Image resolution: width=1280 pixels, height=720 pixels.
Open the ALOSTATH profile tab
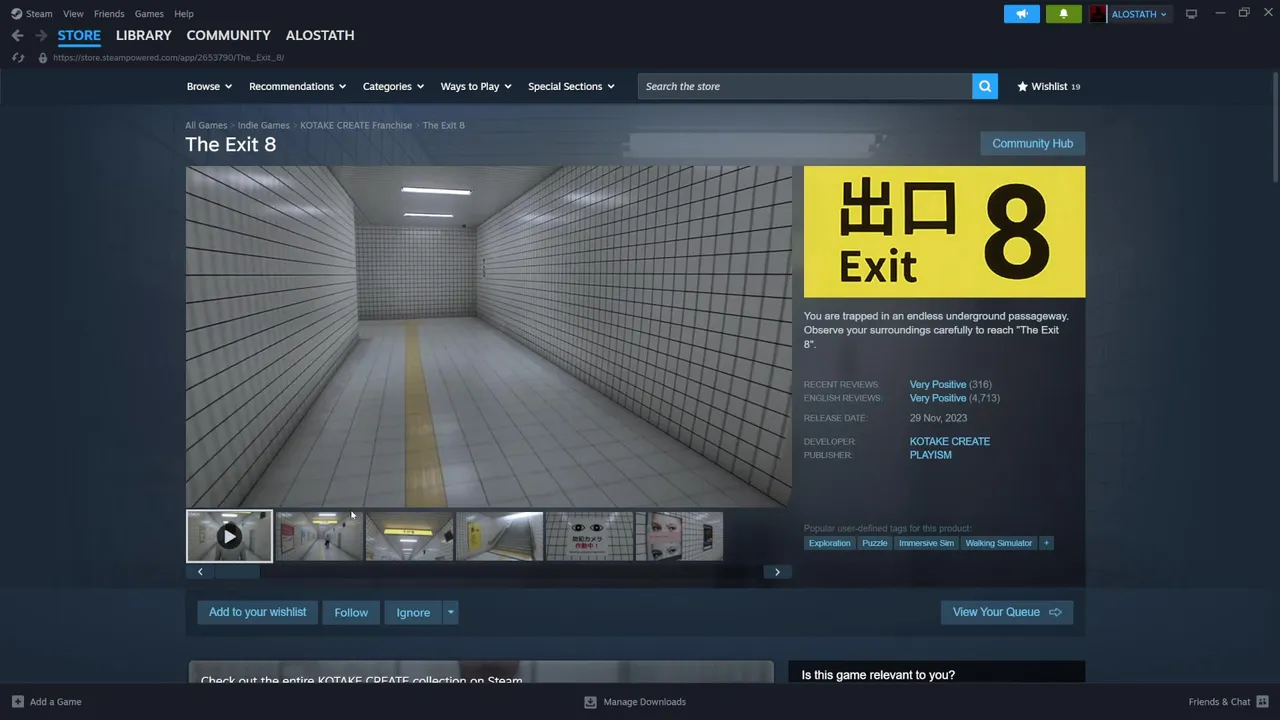pyautogui.click(x=320, y=35)
